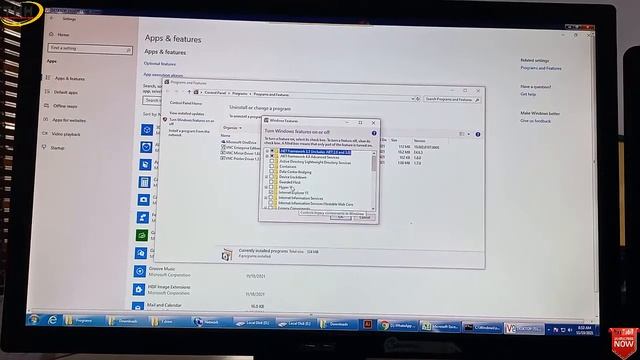Toggle .NET Framework 4.8 Advanced Services checkbox
The width and height of the screenshot is (640, 360).
[x=272, y=156]
